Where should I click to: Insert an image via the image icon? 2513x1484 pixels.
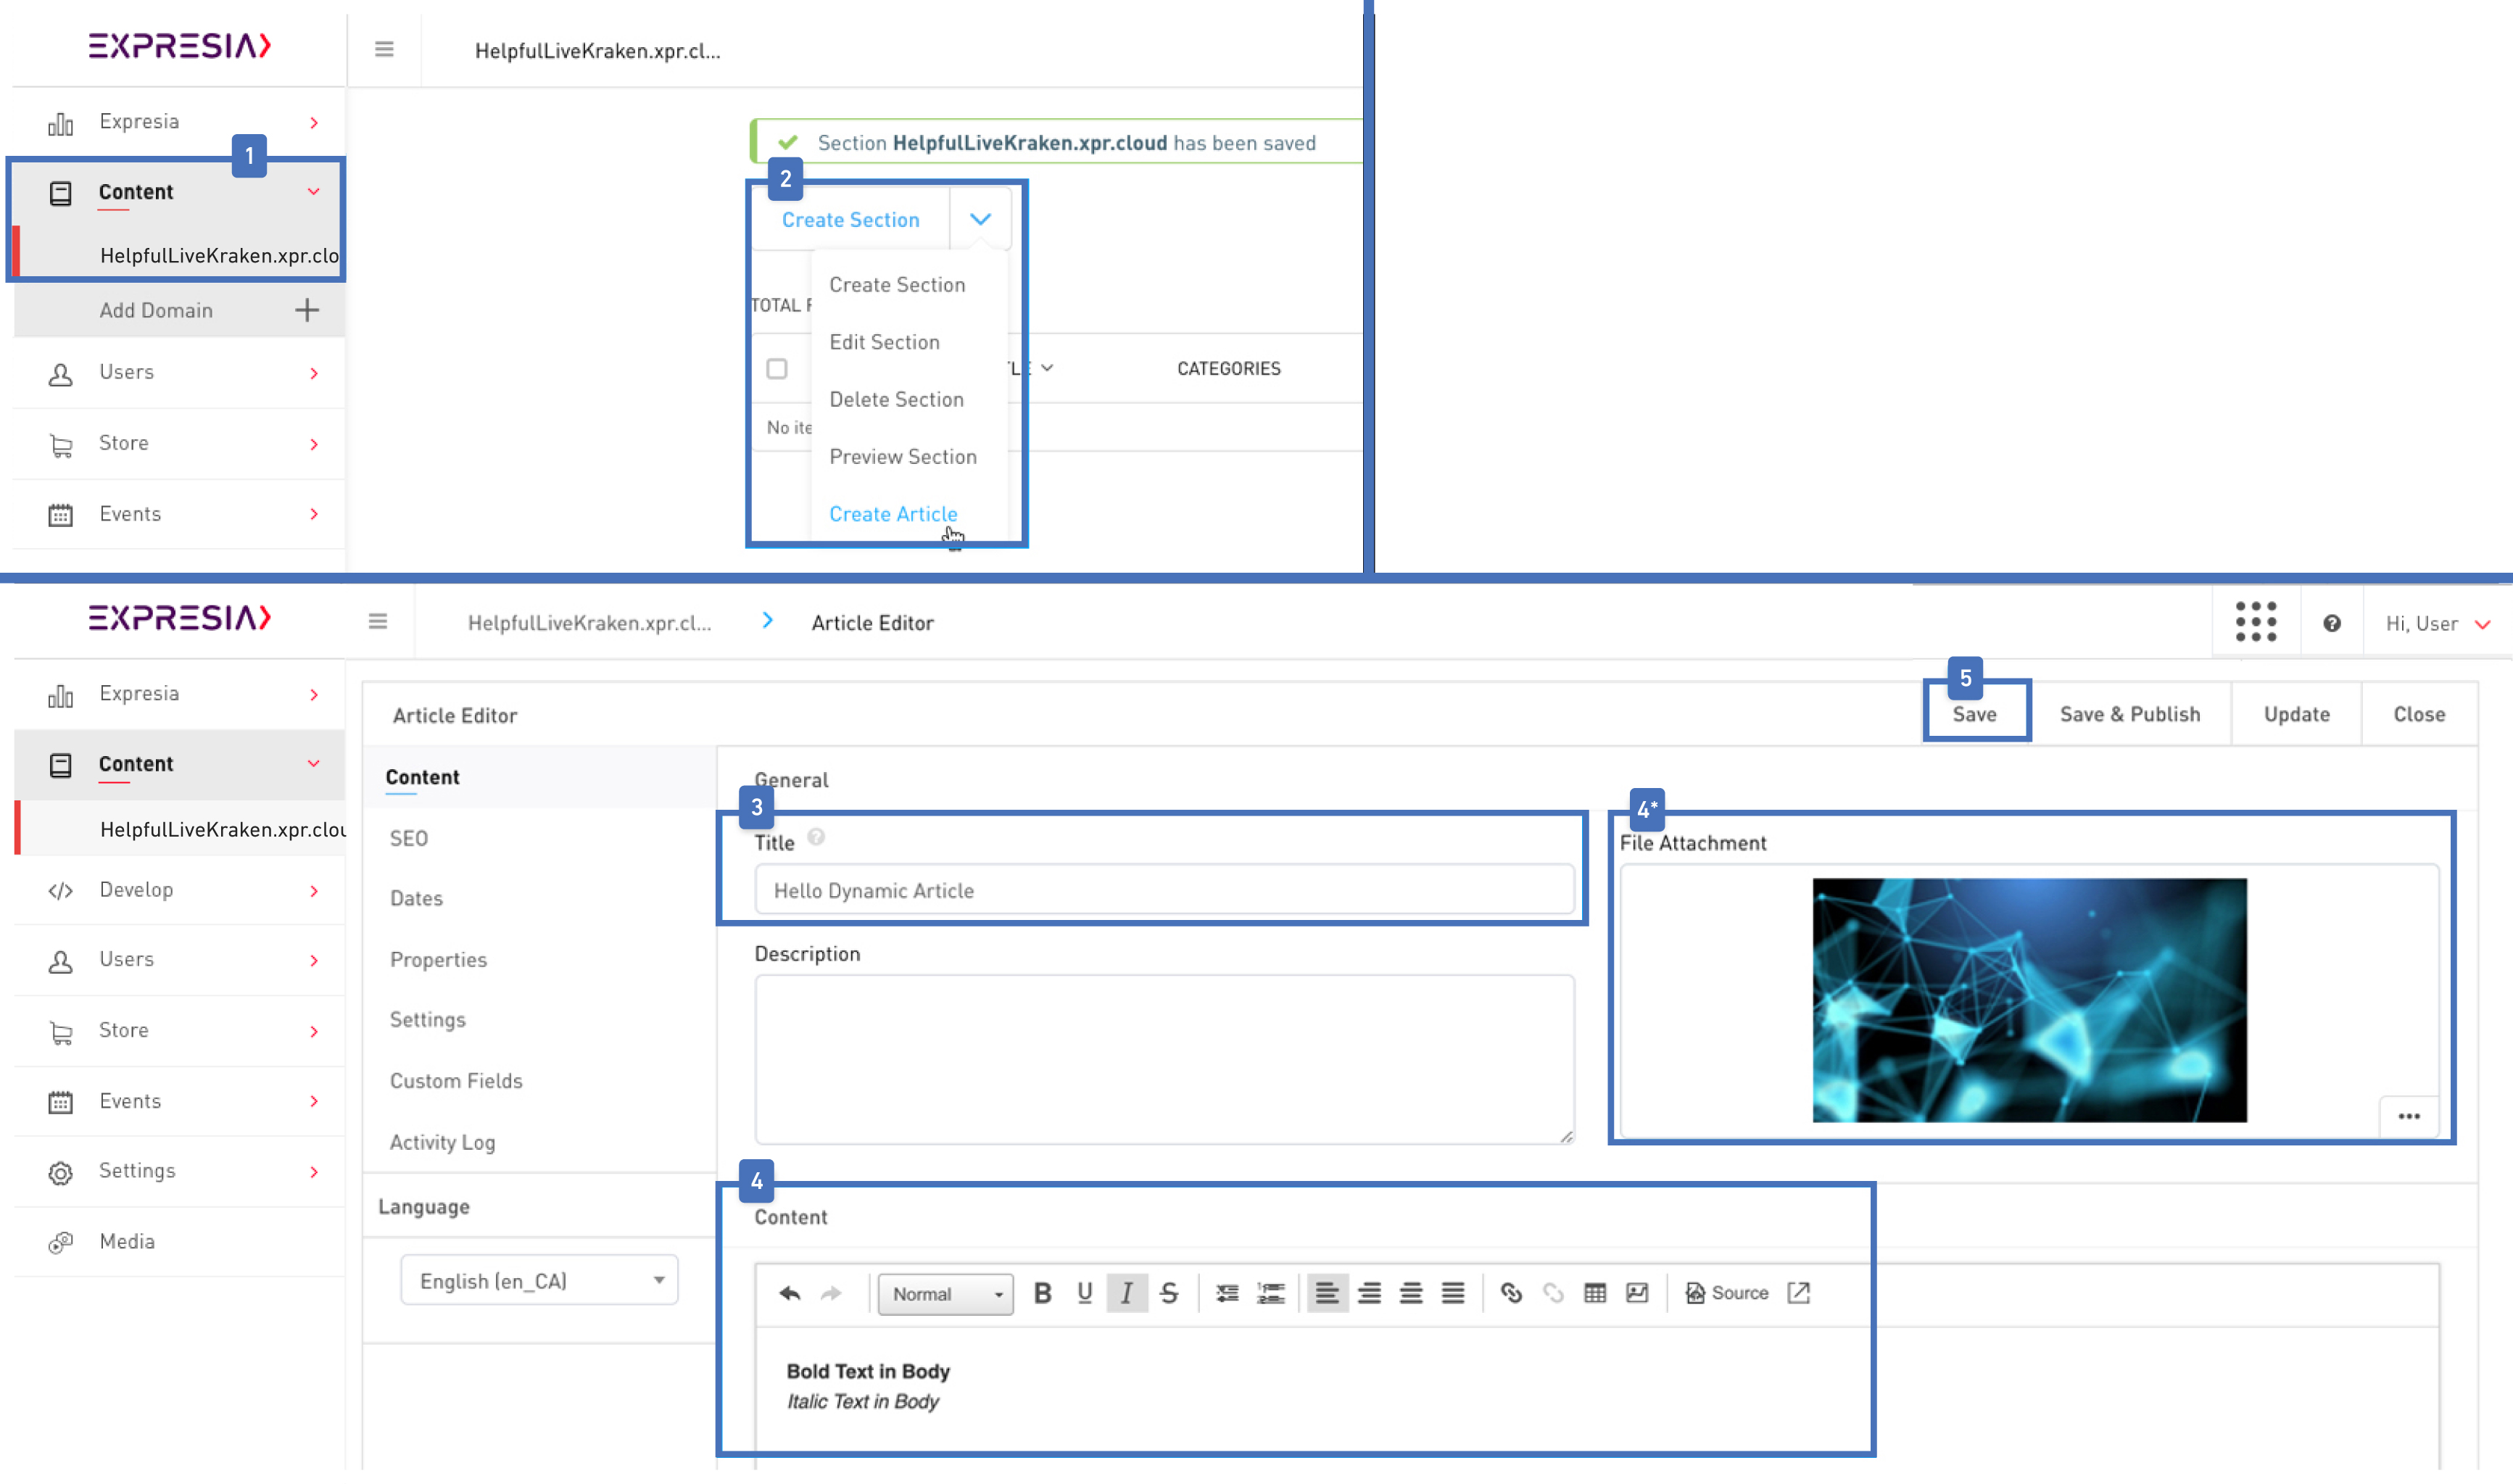[1636, 1292]
